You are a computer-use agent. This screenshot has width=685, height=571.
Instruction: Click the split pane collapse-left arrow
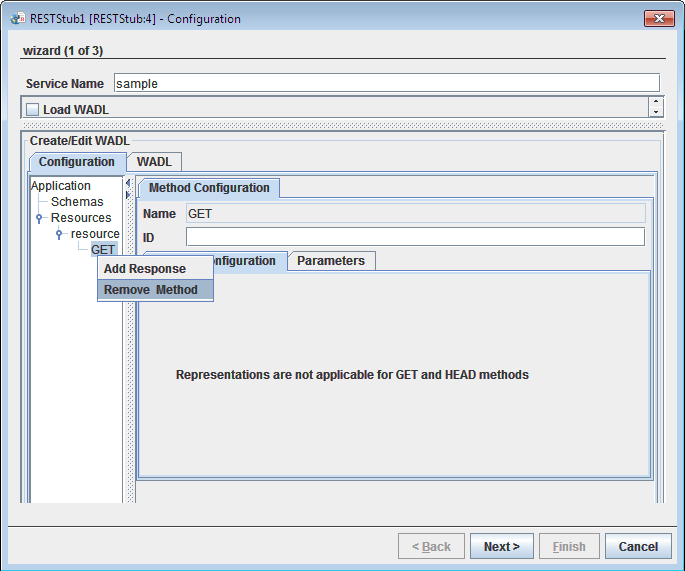[x=128, y=182]
